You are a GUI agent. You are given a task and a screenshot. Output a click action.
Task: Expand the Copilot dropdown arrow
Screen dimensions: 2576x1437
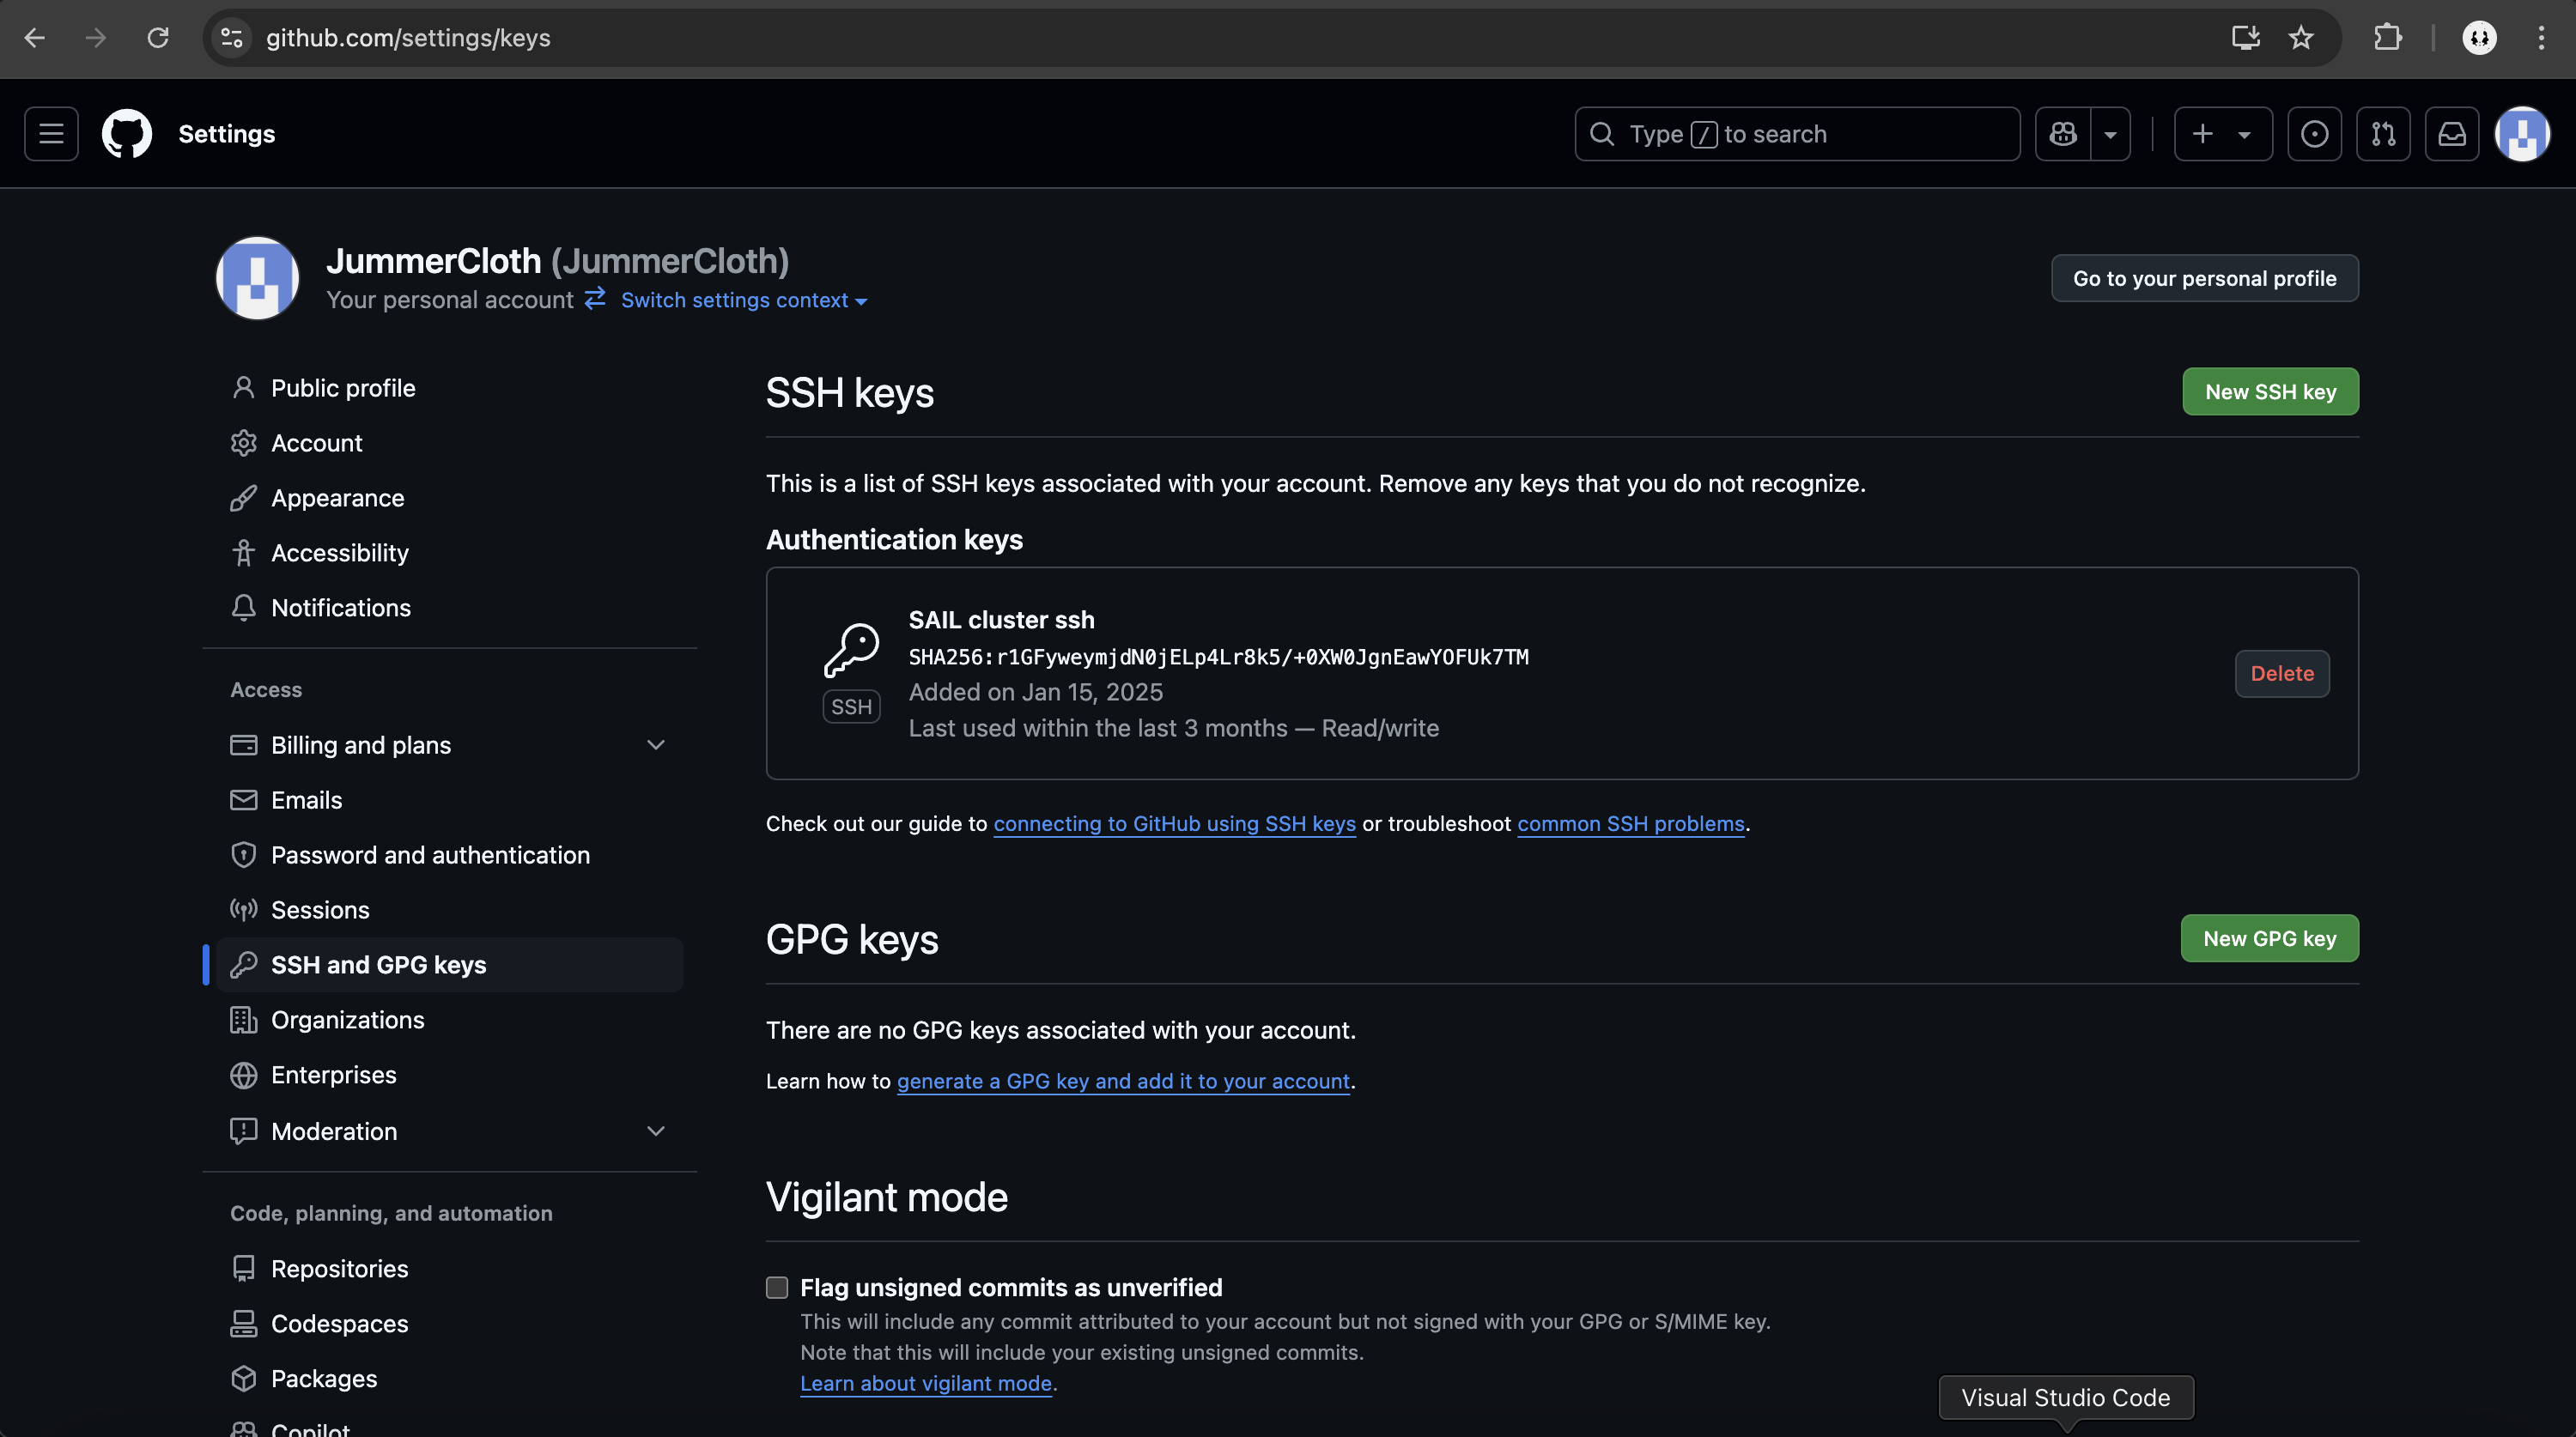[x=2110, y=134]
